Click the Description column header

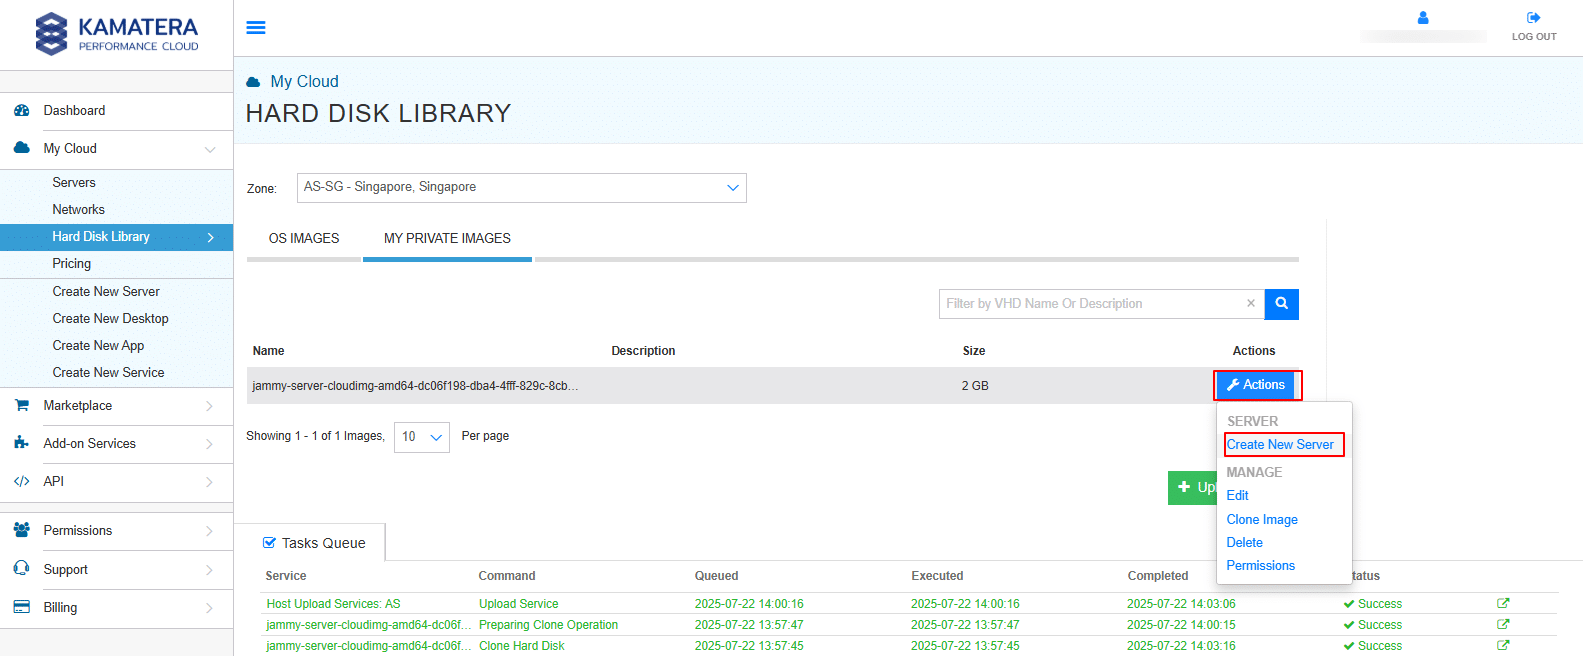[x=643, y=351]
